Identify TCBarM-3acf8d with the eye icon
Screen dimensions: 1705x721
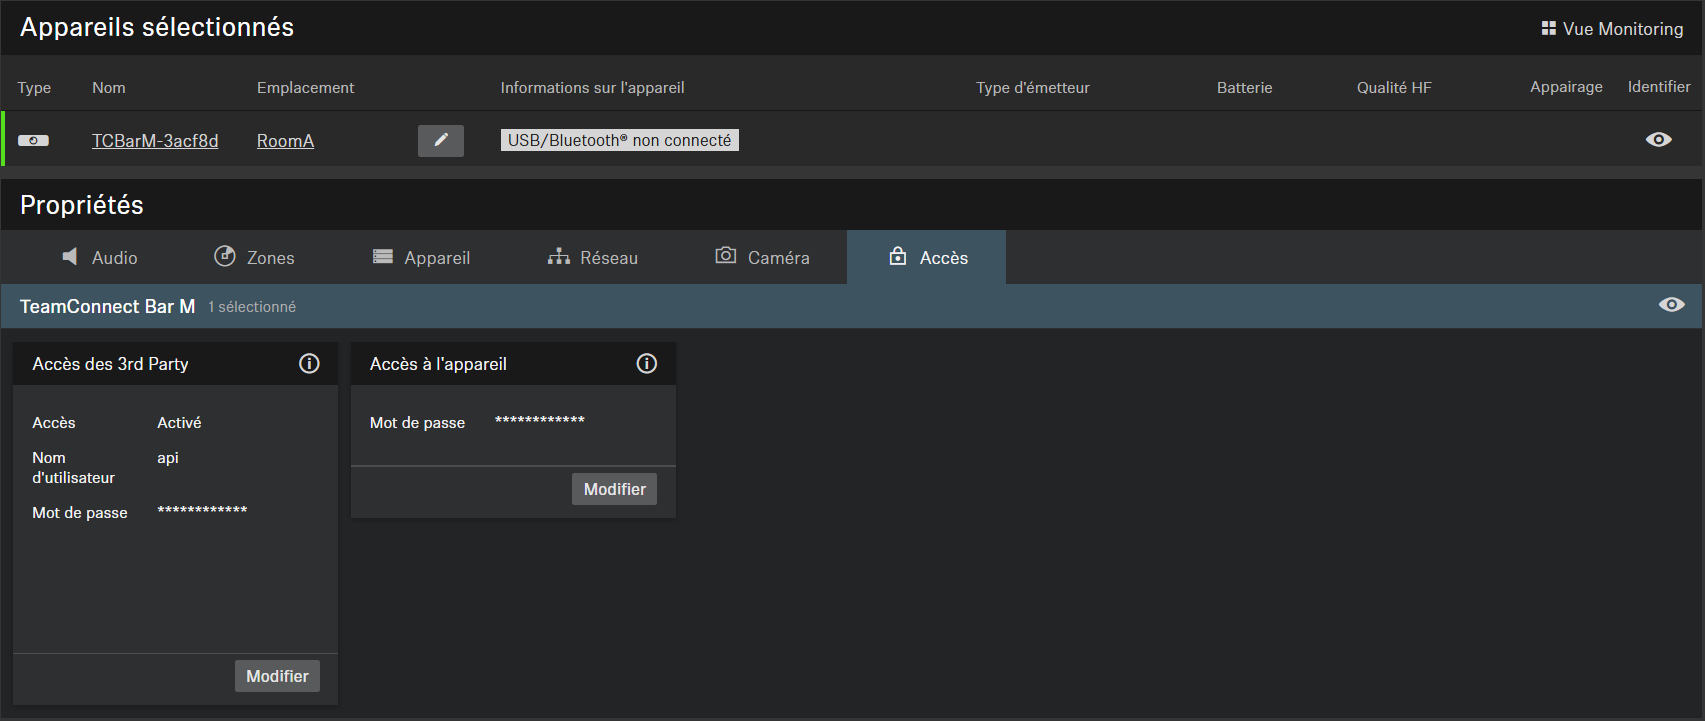pyautogui.click(x=1658, y=140)
